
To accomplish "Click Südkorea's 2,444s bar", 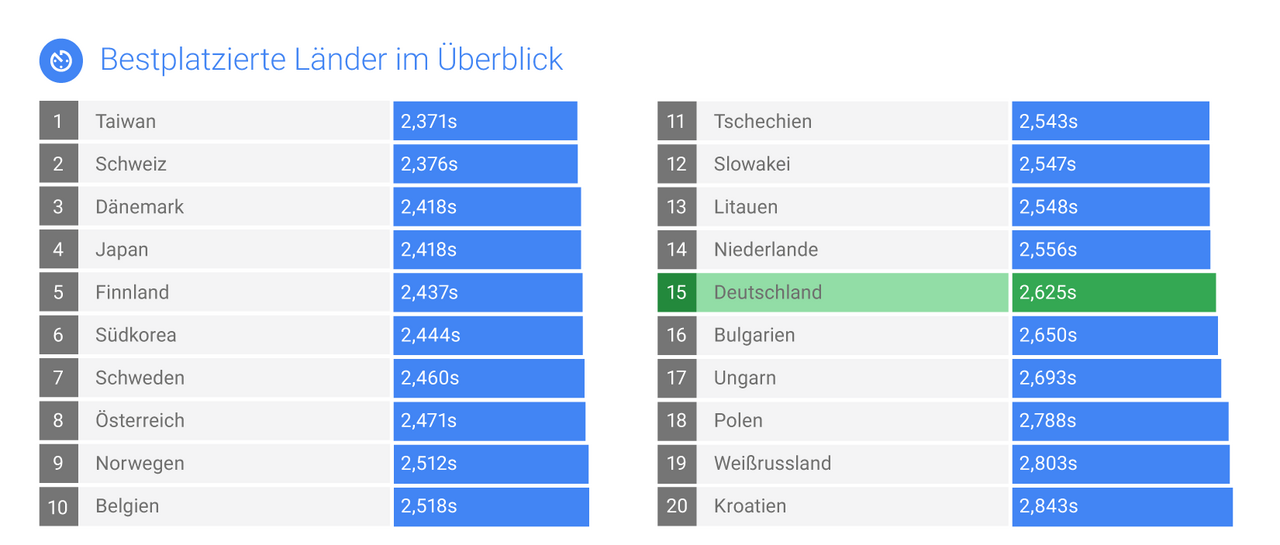I will 487,335.
